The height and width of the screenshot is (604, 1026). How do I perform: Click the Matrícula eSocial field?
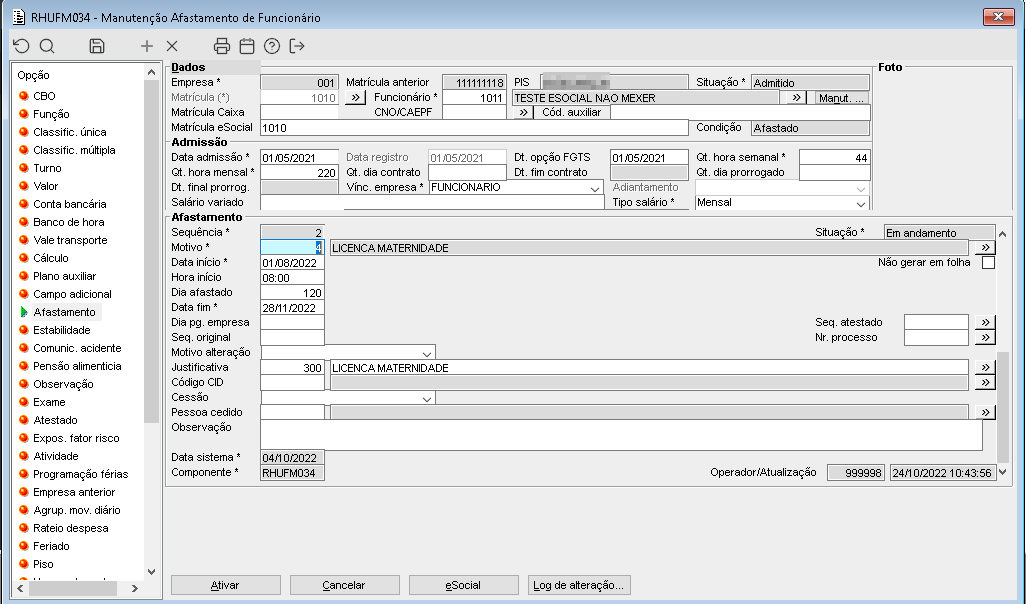point(474,128)
